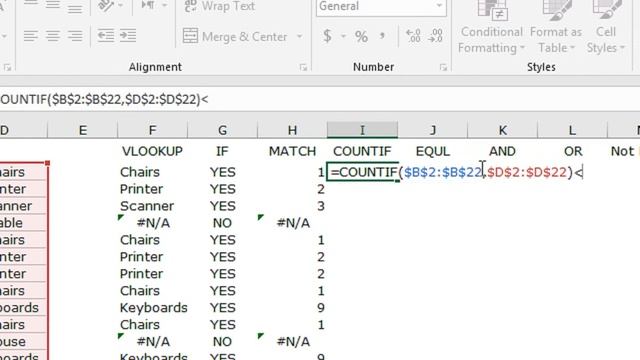Click the Text Direction icon
This screenshot has width=640, height=360.
(x=148, y=5)
